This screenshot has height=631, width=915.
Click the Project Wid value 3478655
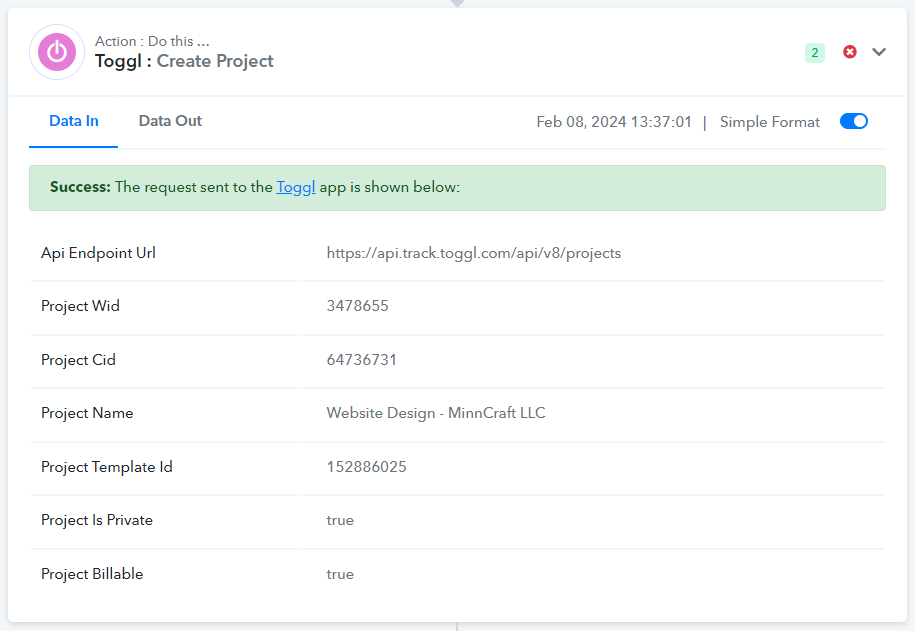[357, 306]
